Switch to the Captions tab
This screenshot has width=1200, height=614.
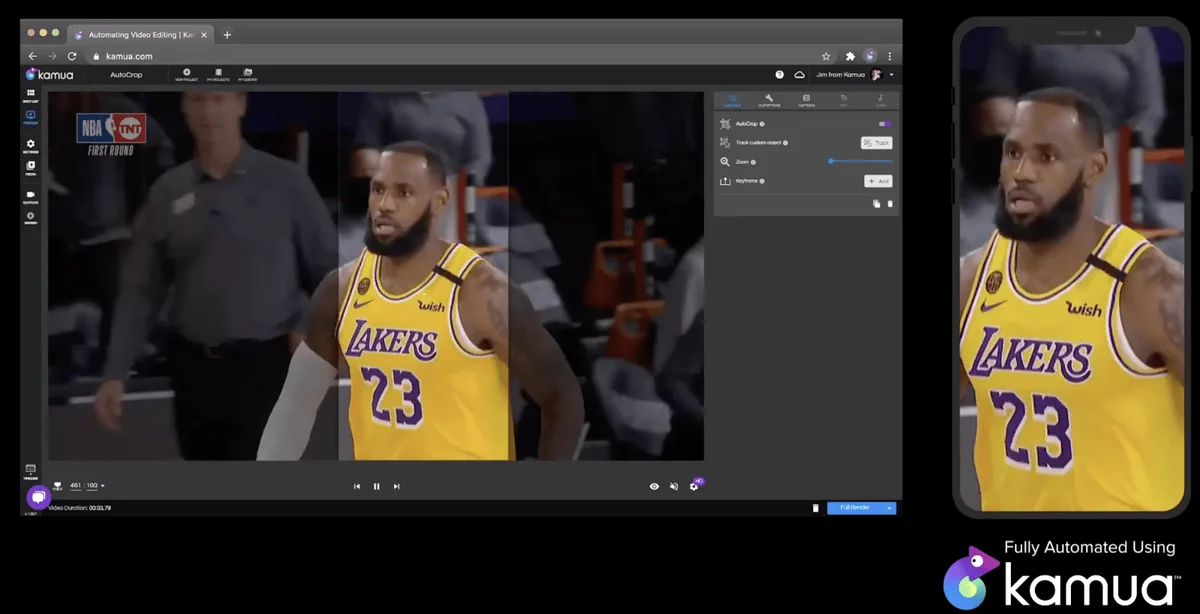[806, 100]
